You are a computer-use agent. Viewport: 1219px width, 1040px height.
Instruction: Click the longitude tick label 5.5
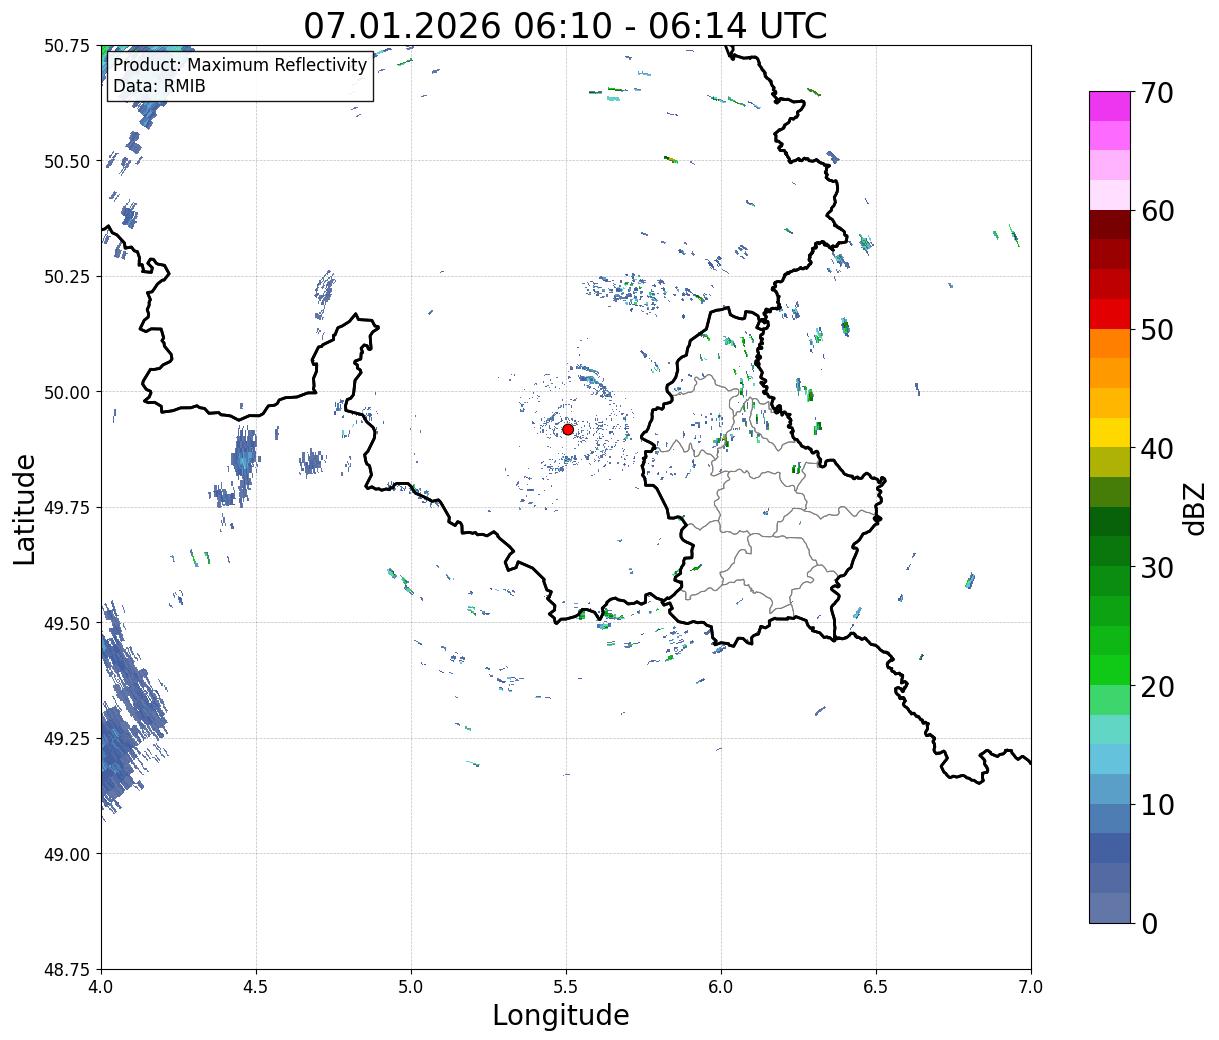[x=566, y=986]
